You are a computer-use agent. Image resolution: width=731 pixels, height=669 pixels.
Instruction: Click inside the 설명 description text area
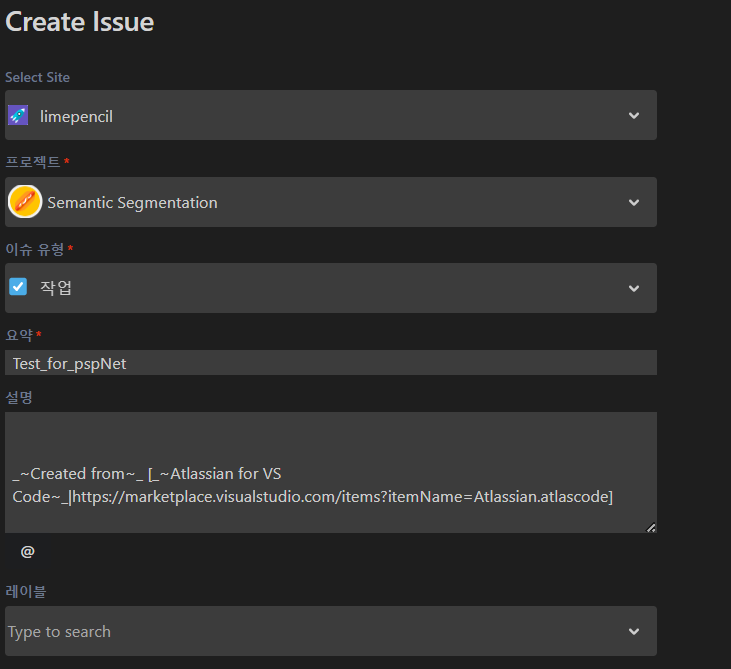(331, 472)
